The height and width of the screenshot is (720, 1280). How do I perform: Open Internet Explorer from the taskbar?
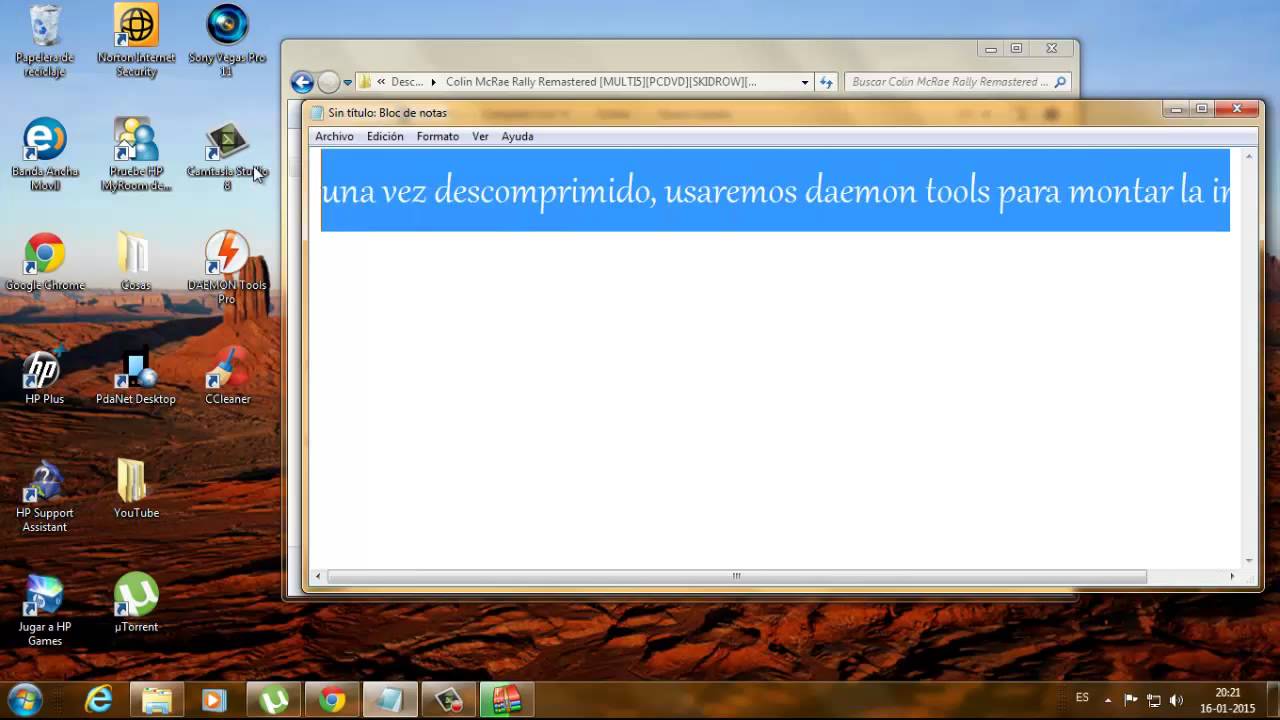(x=99, y=700)
